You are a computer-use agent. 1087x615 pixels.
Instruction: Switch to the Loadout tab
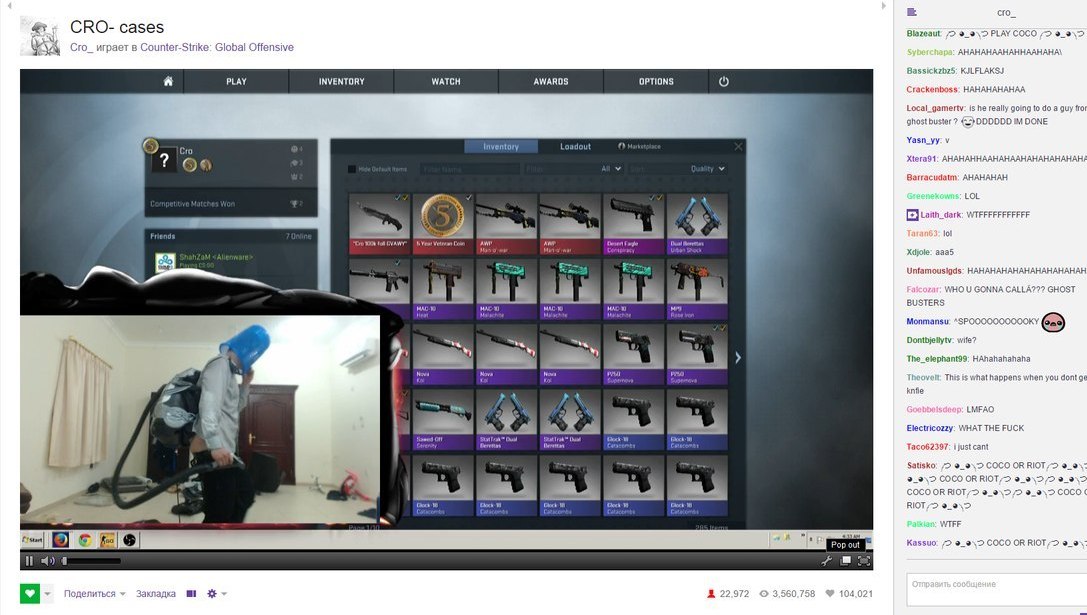pos(575,146)
